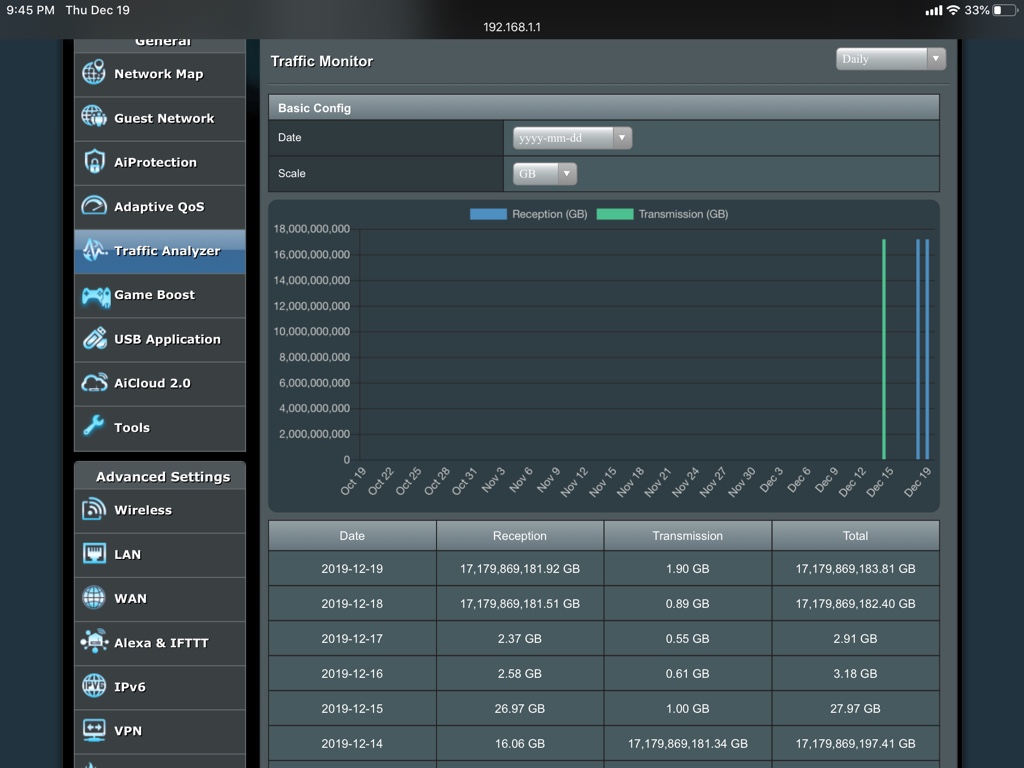
Task: Go to Wireless settings
Action: [x=160, y=510]
